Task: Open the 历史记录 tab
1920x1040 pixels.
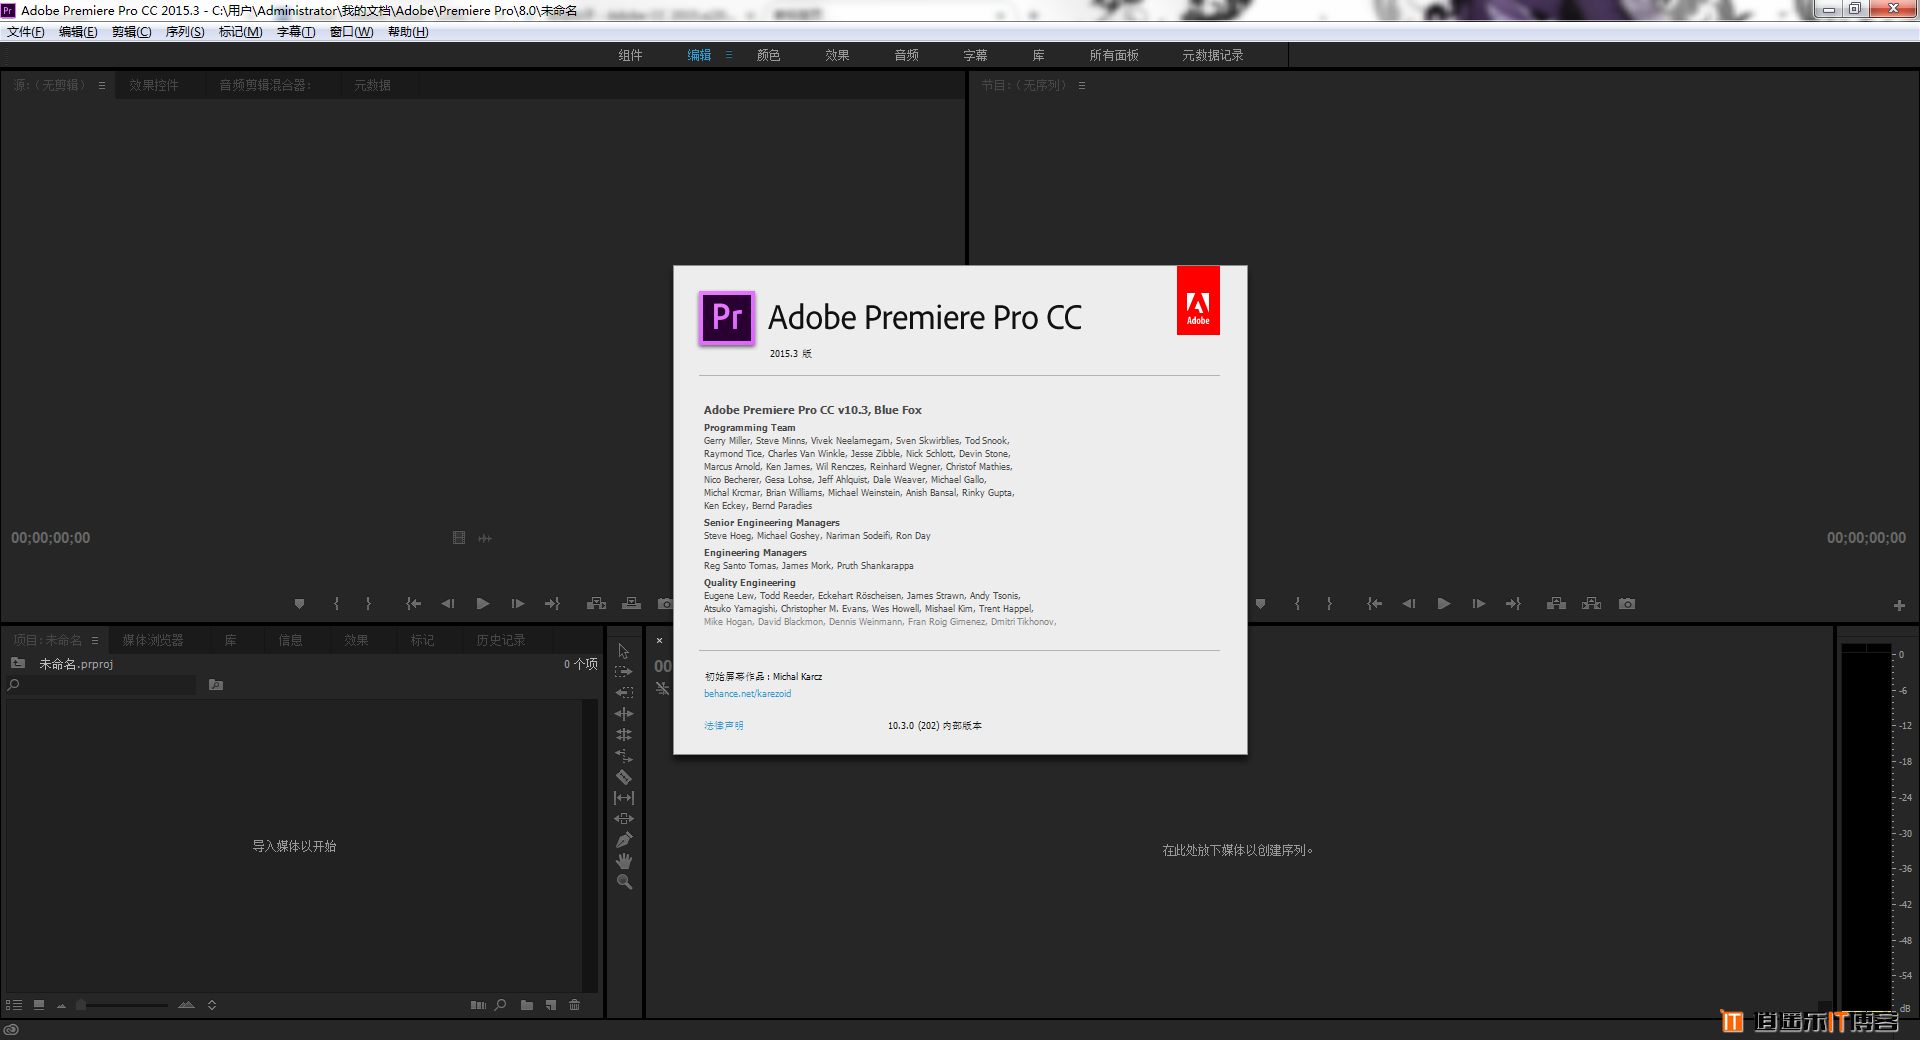Action: coord(501,640)
